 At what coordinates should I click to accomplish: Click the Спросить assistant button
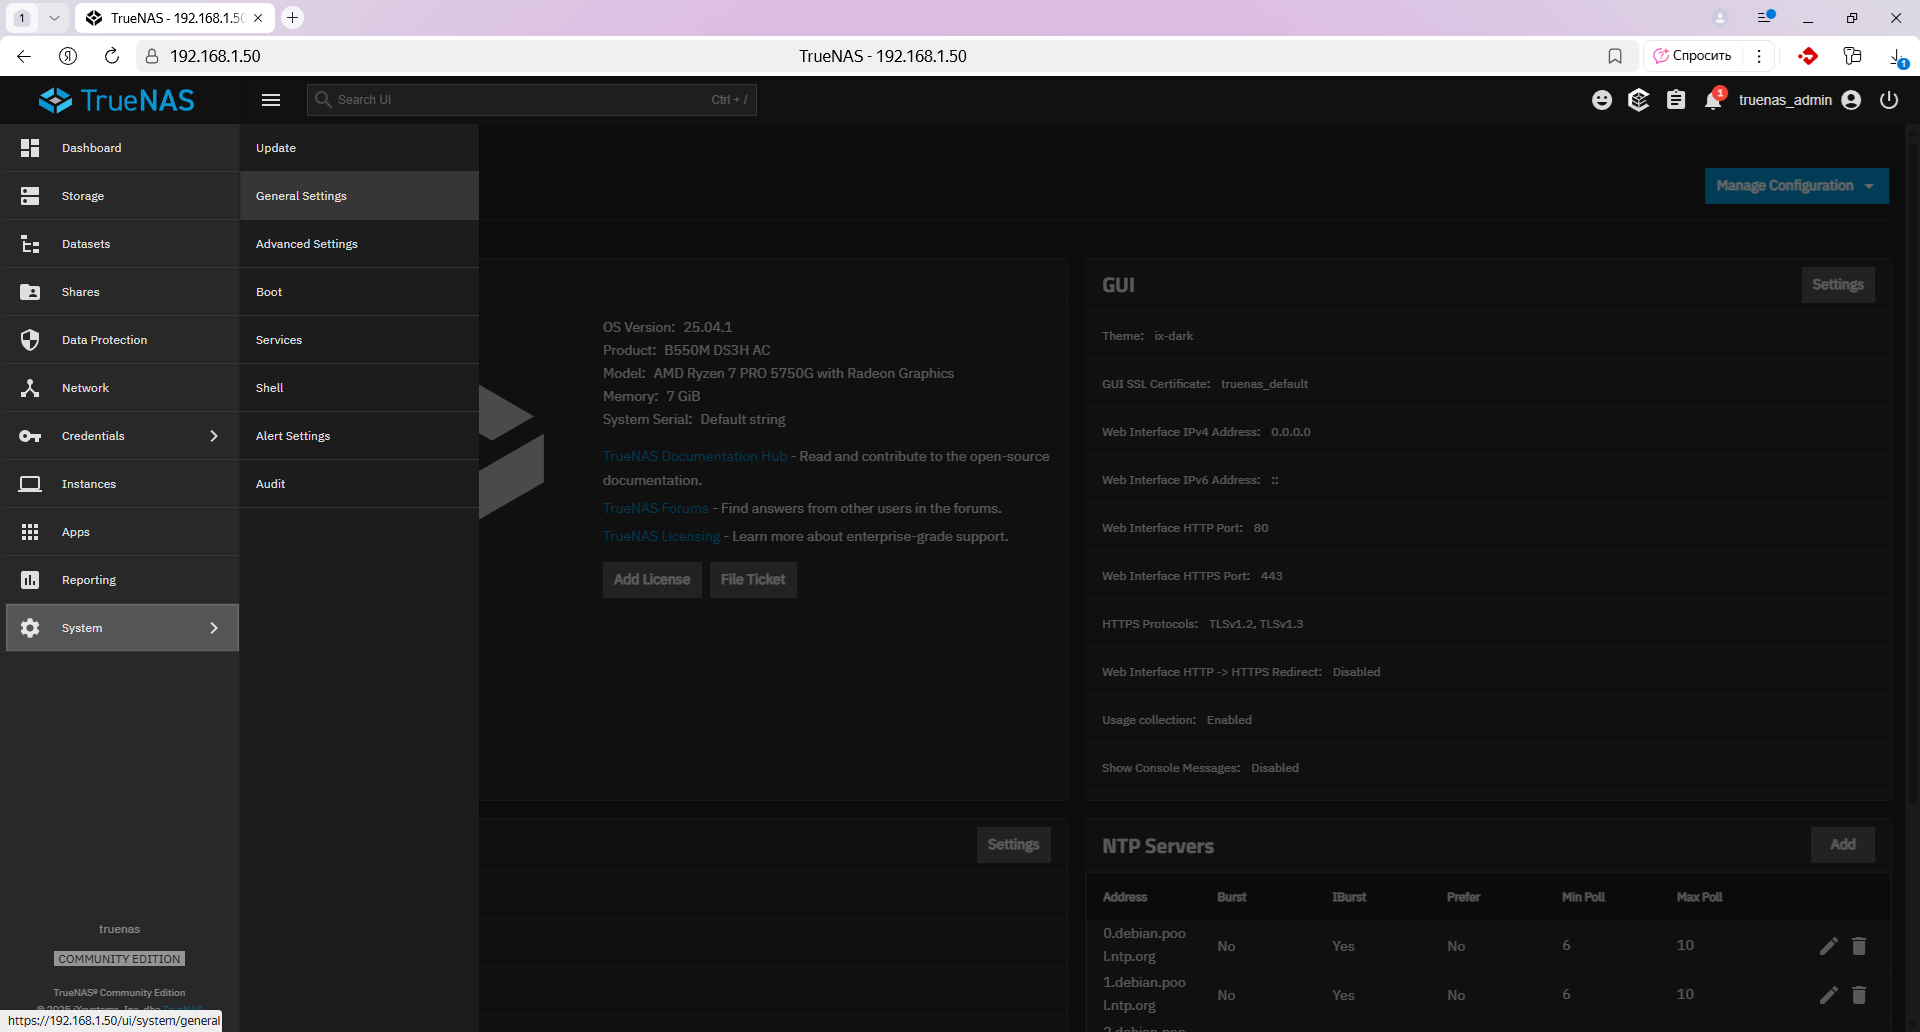[x=1692, y=56]
